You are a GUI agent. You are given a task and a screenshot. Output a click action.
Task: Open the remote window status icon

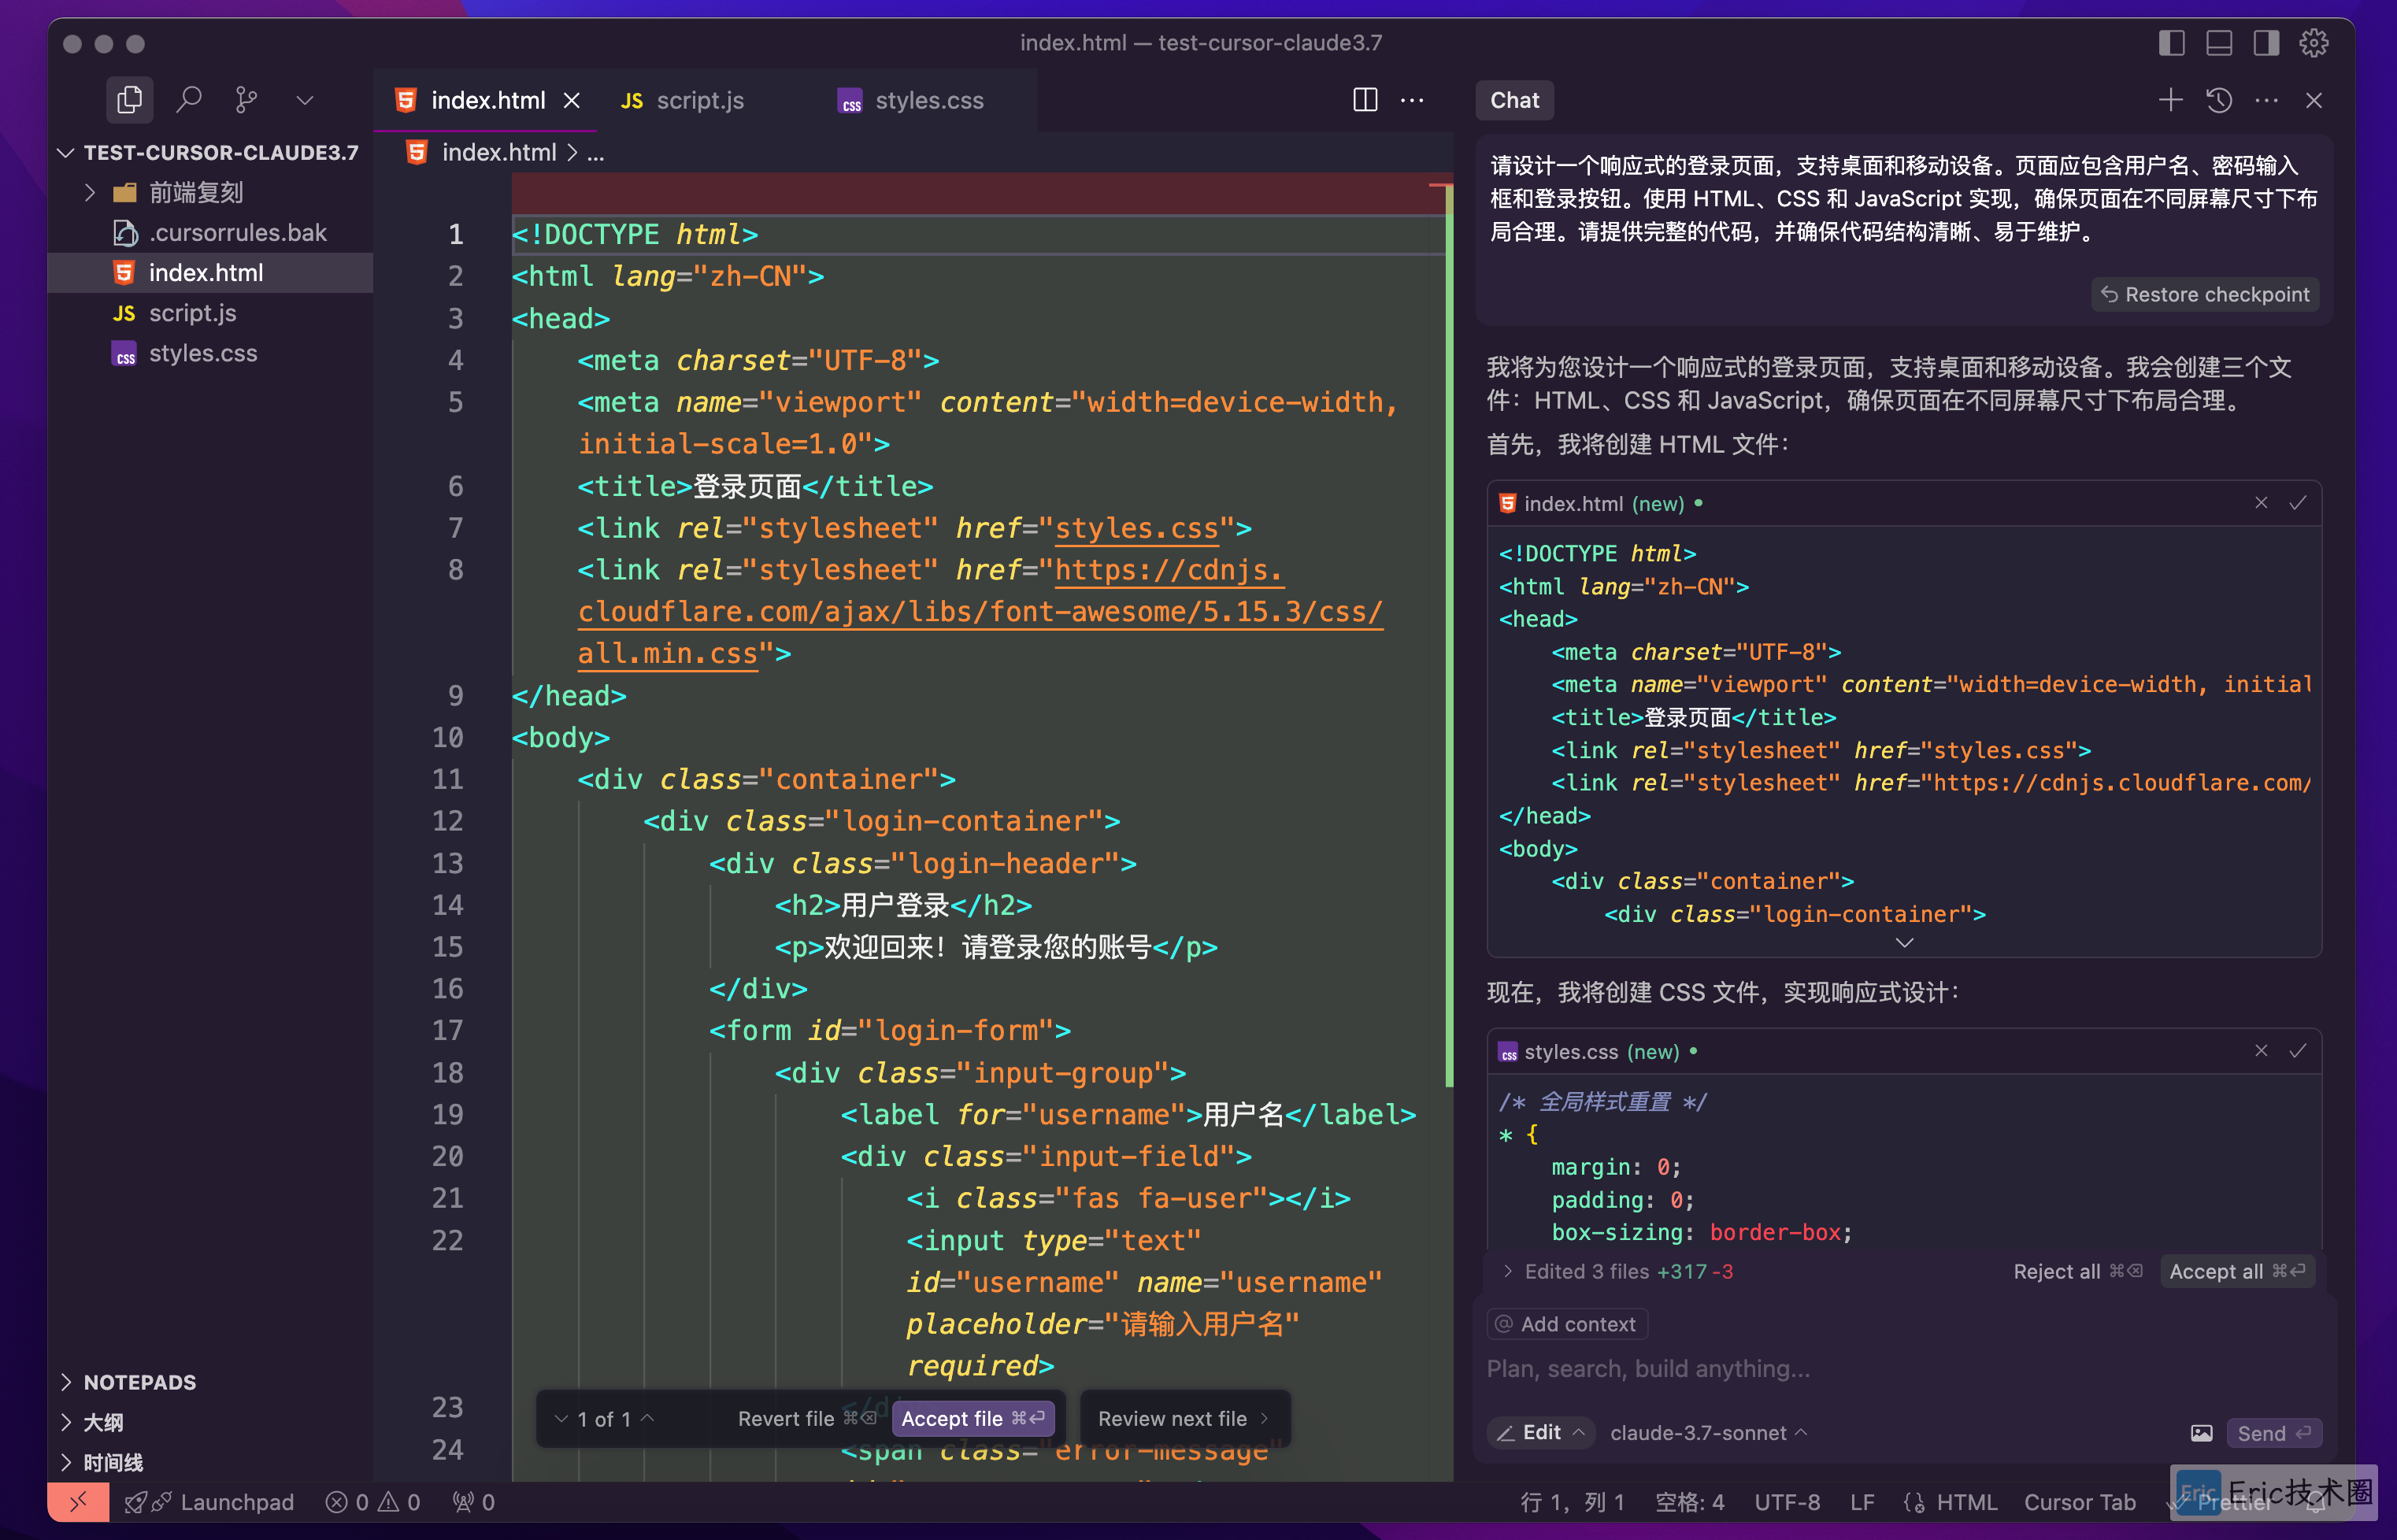pos(78,1502)
